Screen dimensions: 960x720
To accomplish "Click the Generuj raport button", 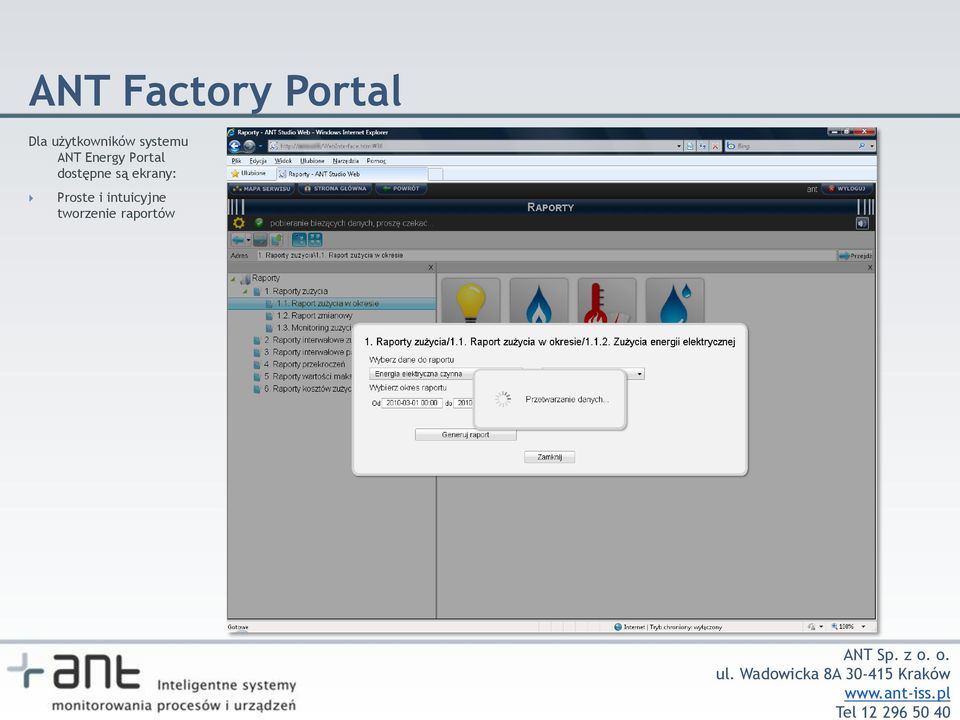I will [465, 435].
